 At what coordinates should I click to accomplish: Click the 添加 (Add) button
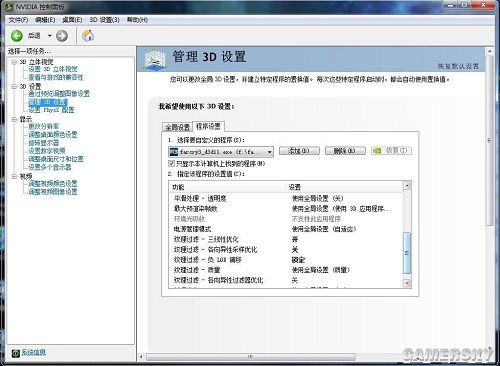click(x=299, y=151)
